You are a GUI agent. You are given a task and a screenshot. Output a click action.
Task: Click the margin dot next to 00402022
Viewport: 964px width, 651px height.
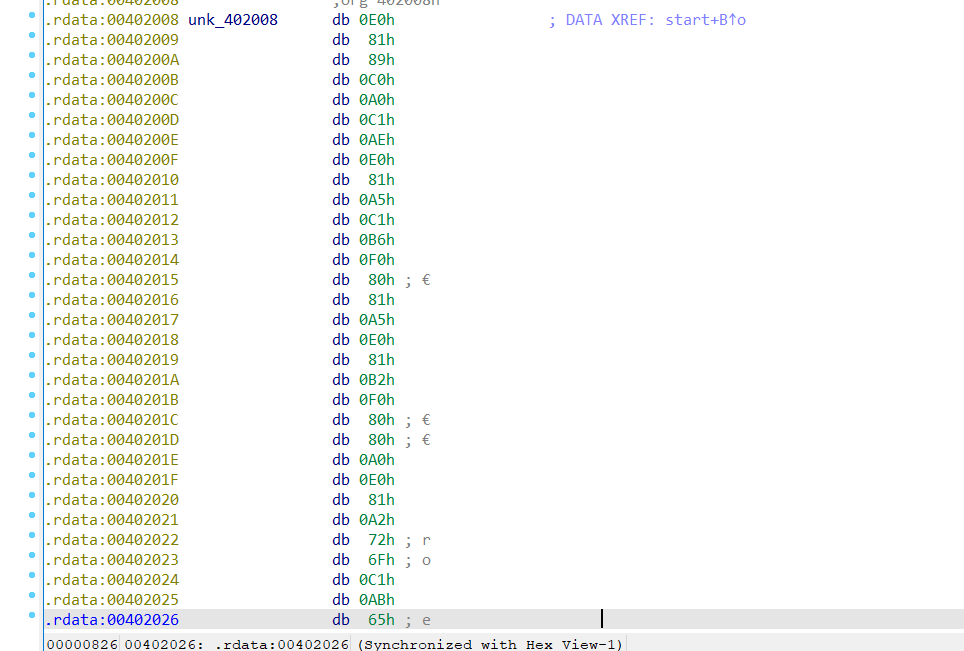click(x=32, y=537)
